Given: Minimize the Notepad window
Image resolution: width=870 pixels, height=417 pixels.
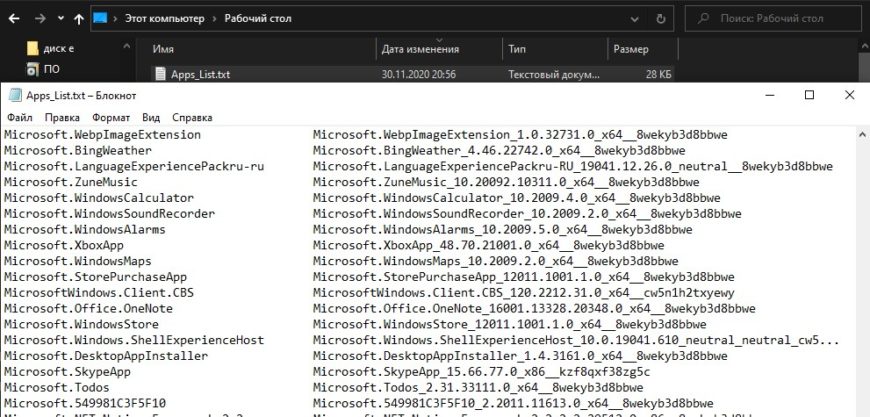Looking at the screenshot, I should (x=770, y=95).
